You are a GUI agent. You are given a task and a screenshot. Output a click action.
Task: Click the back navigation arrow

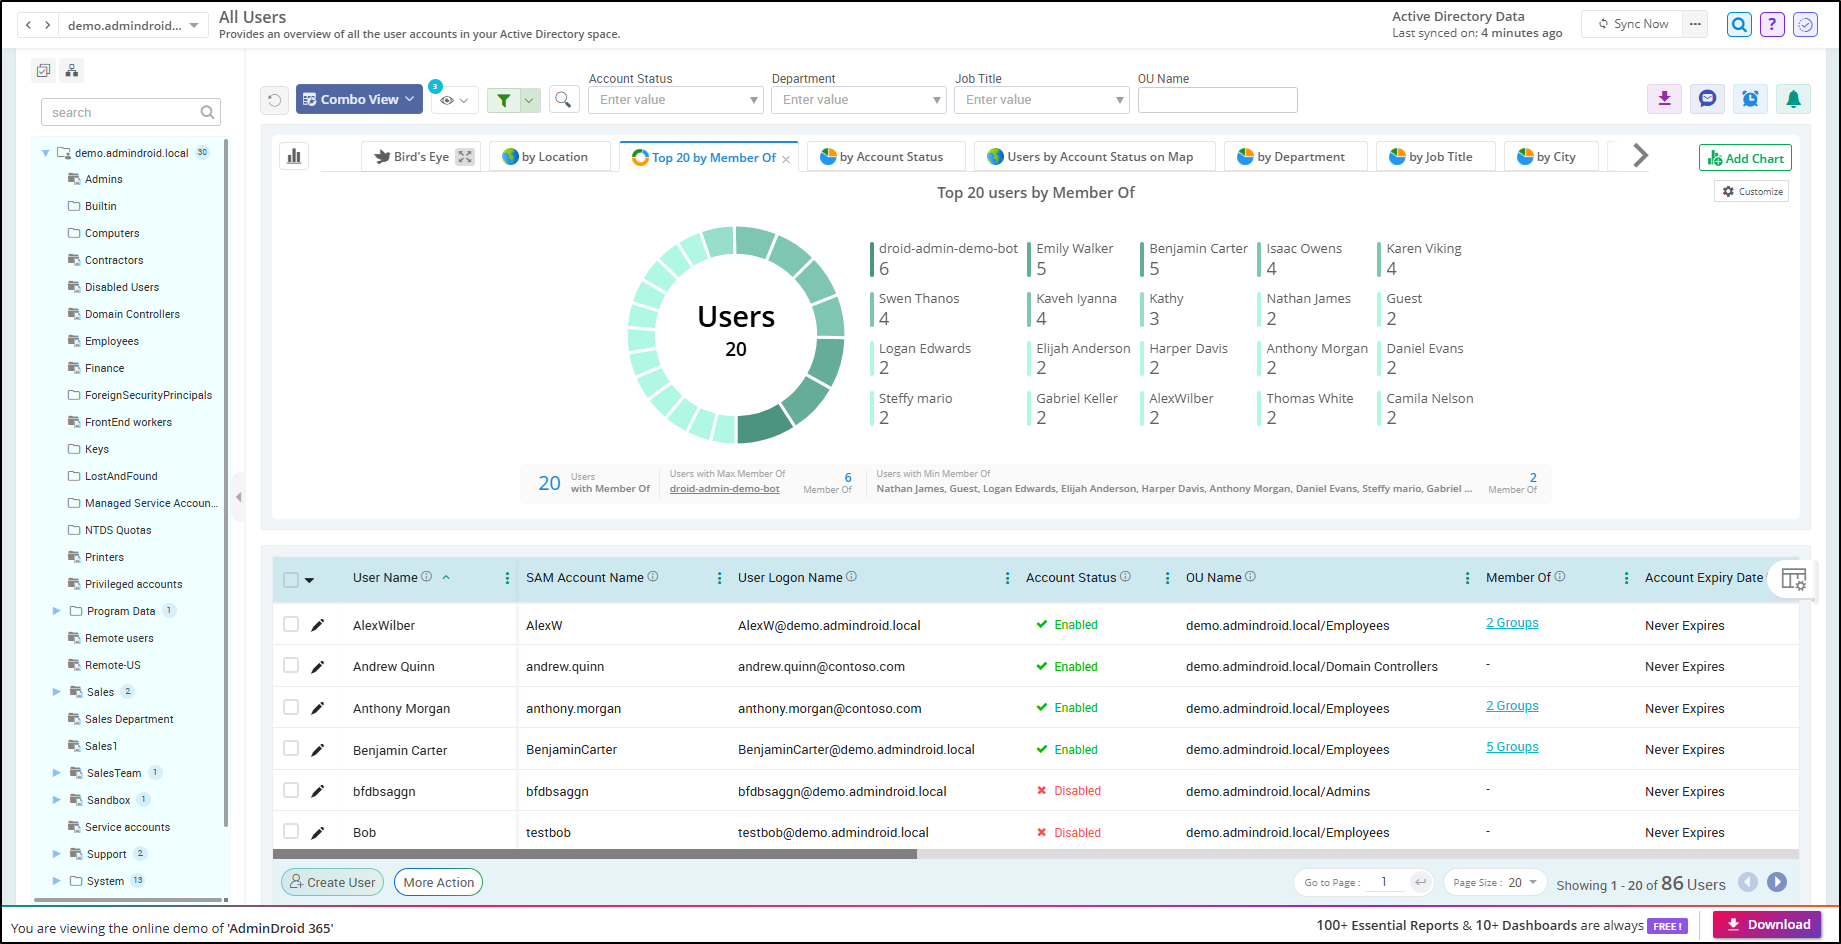coord(29,25)
